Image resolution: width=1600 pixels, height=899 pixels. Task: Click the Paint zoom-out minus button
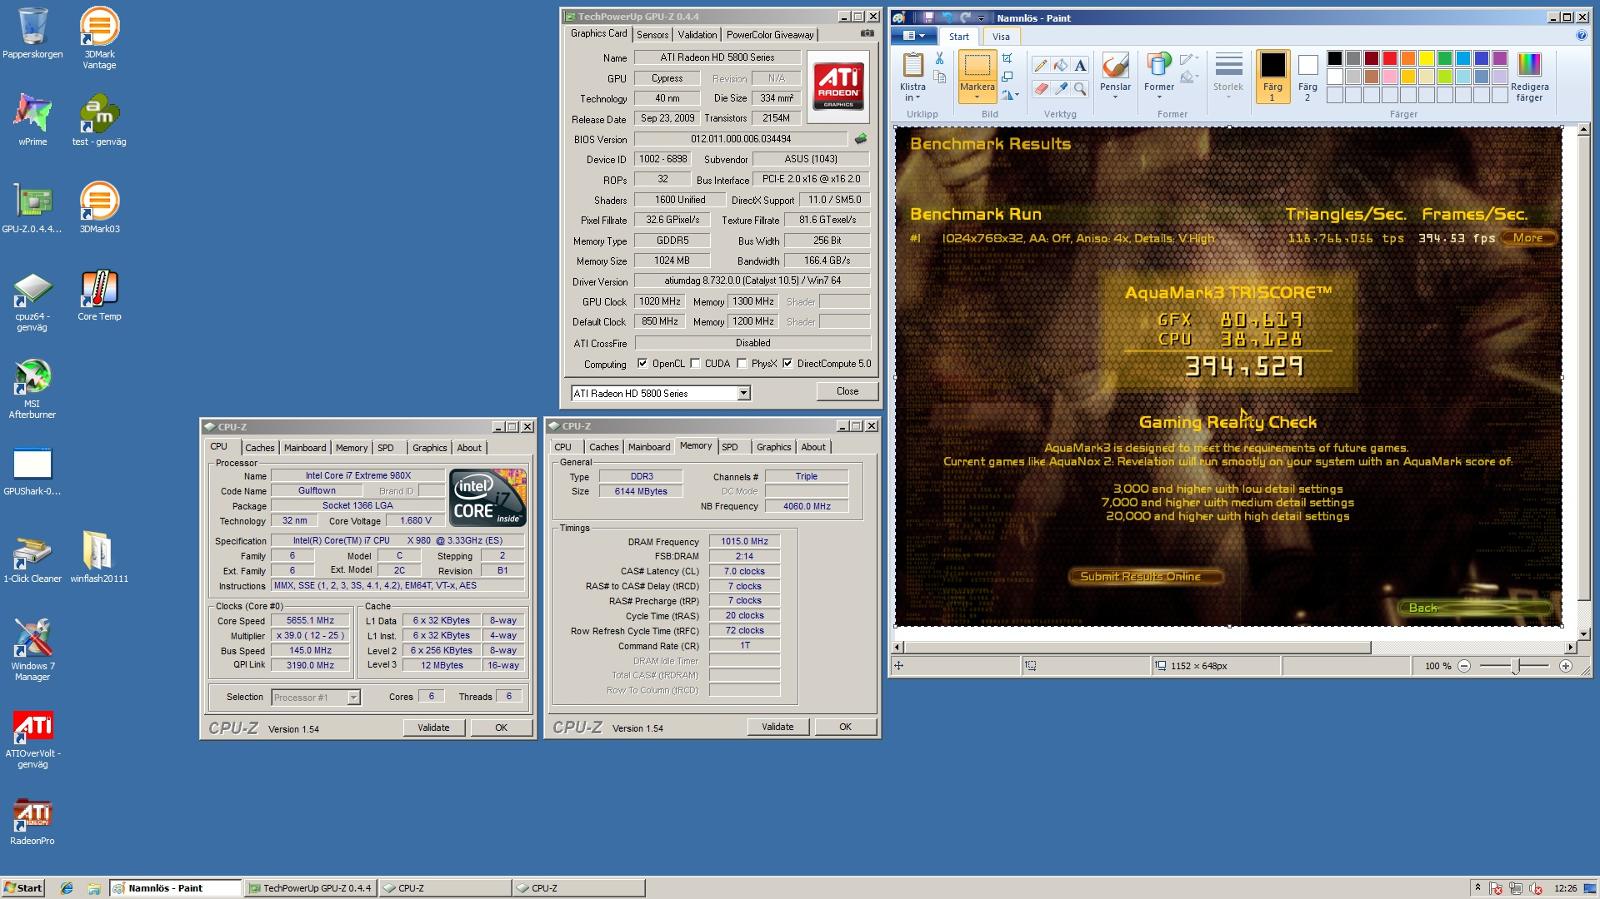(x=1464, y=666)
